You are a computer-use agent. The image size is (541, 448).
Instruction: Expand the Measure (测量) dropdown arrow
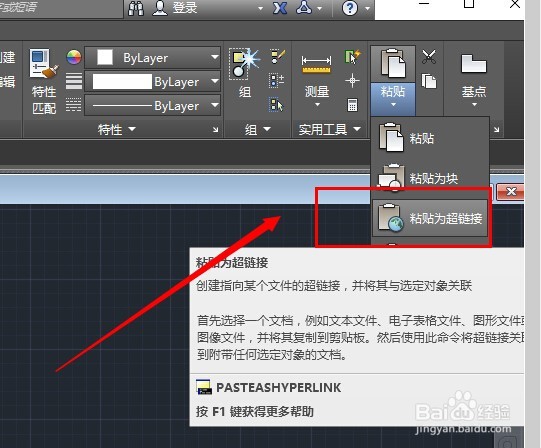[x=317, y=105]
